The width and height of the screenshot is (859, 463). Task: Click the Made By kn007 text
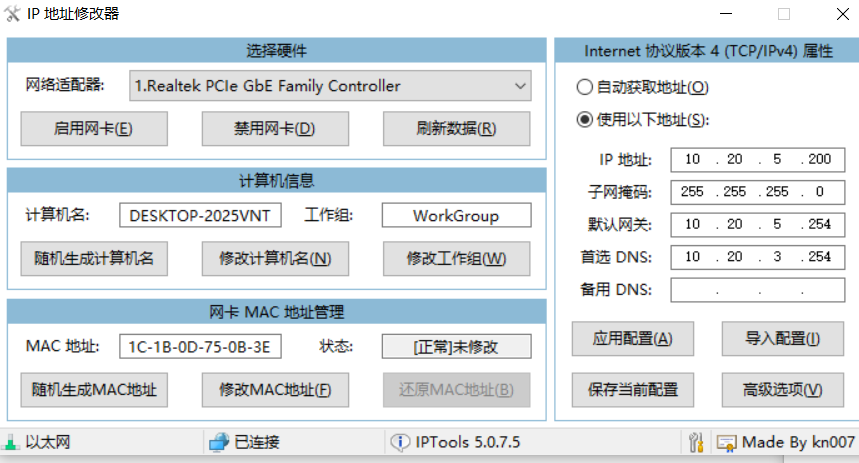(798, 442)
